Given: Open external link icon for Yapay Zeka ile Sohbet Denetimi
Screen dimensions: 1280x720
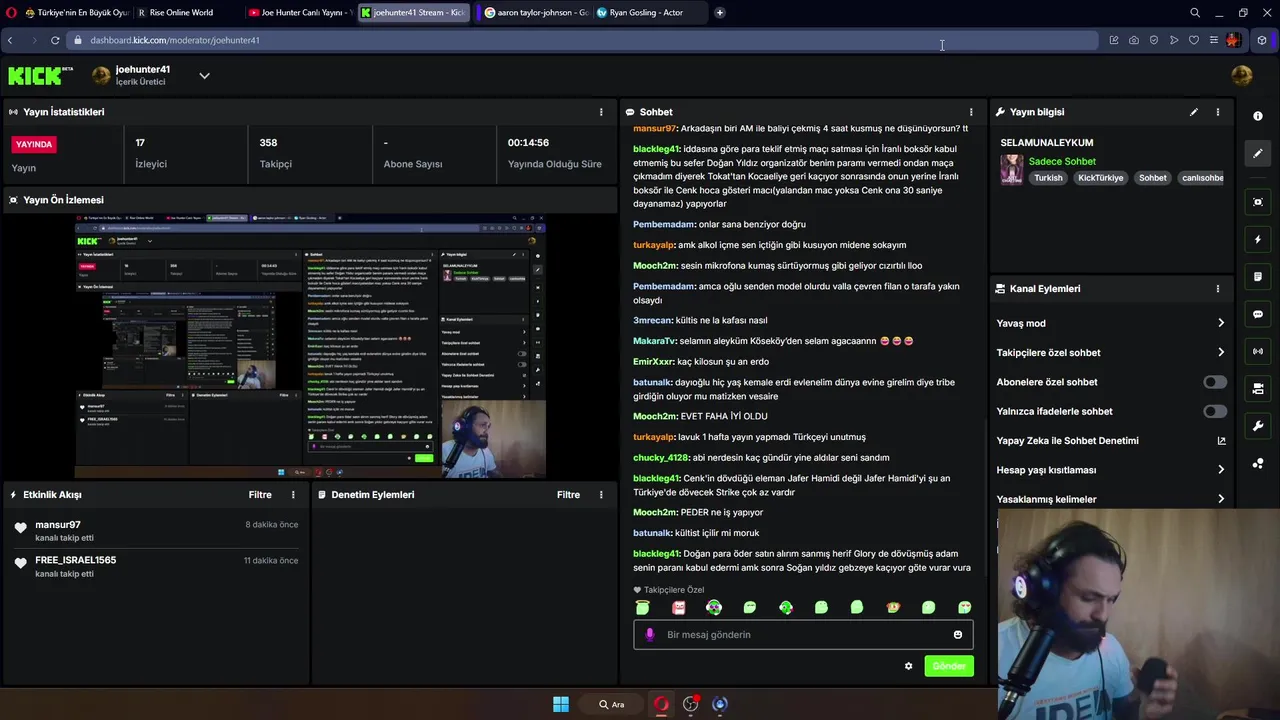Looking at the screenshot, I should pos(1221,441).
